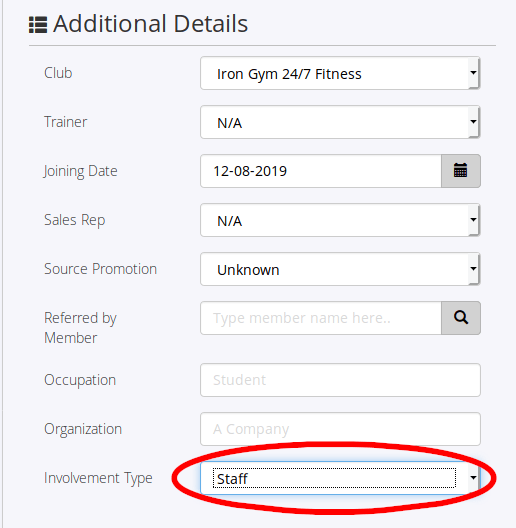This screenshot has width=516, height=528.
Task: Click the Occupation input field
Action: tap(340, 380)
